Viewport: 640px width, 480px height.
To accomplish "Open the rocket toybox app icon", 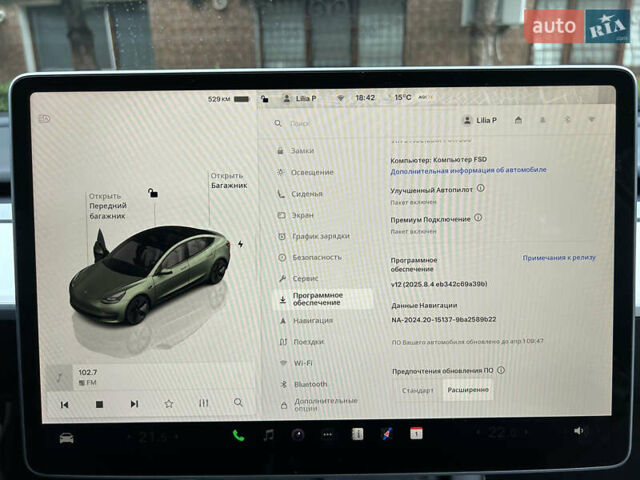I will click(x=387, y=433).
